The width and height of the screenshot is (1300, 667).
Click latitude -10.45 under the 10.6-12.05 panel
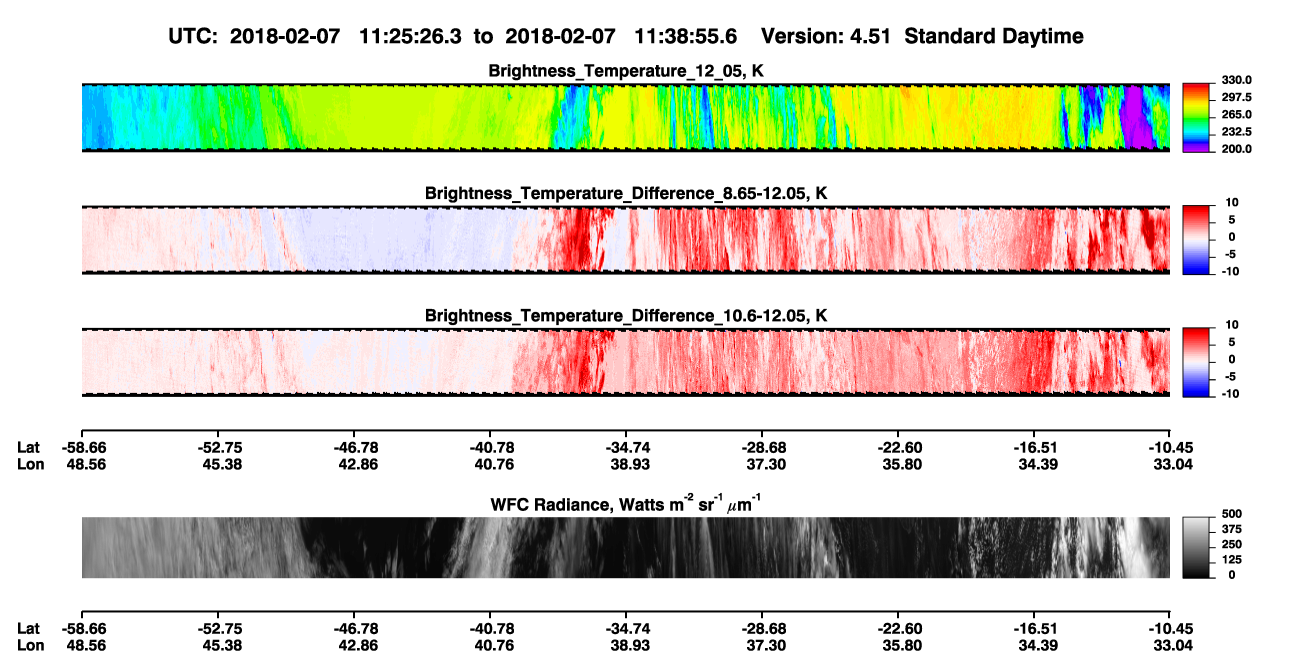tap(1170, 447)
